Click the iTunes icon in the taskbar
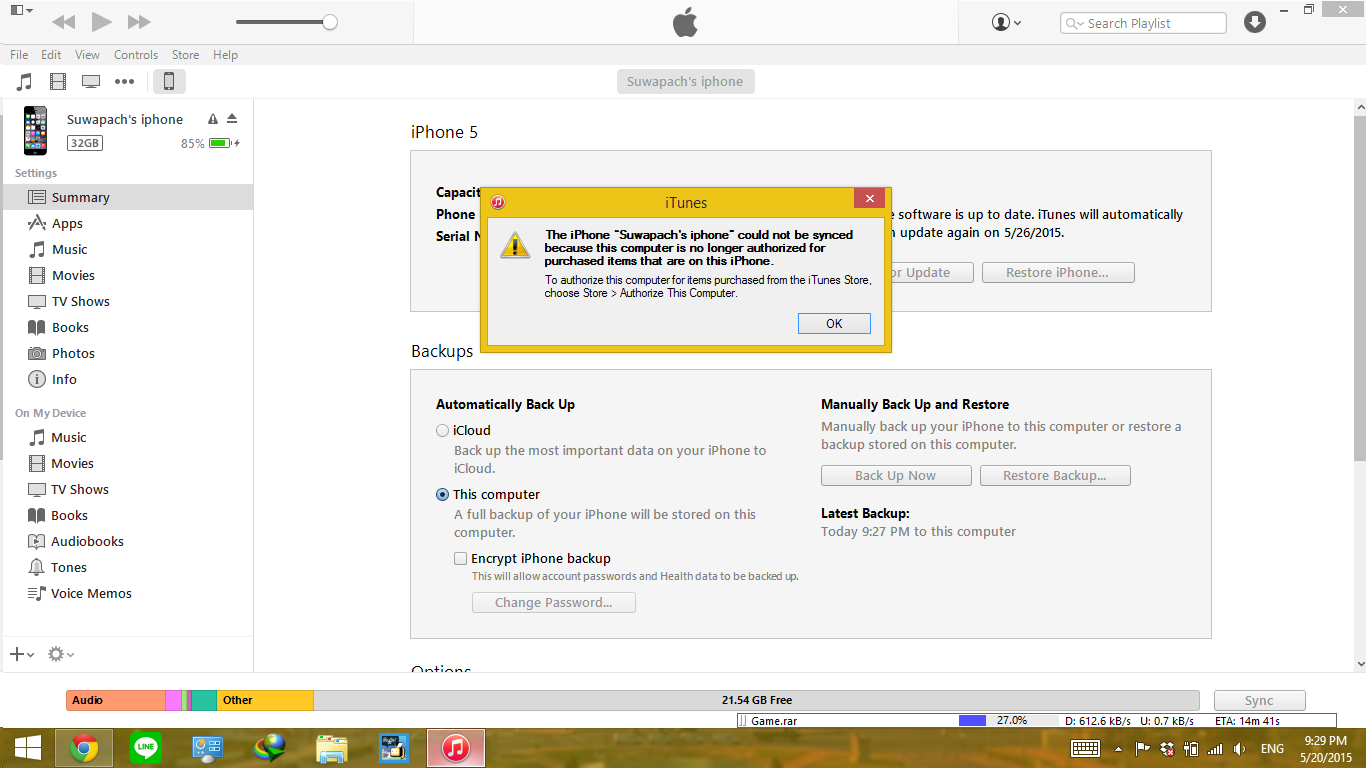Screen dimensions: 1366x768 pyautogui.click(x=456, y=748)
